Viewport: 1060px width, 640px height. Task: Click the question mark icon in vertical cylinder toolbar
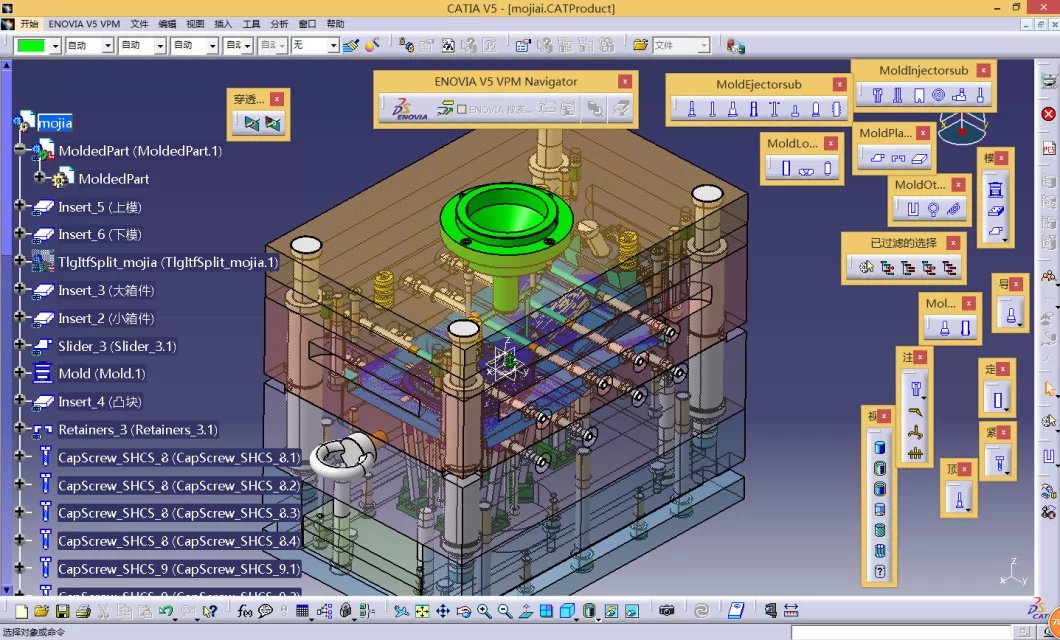[880, 572]
